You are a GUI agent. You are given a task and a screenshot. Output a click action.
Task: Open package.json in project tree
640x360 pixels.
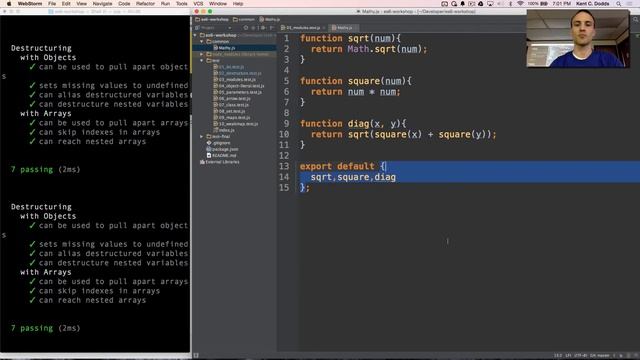click(222, 149)
